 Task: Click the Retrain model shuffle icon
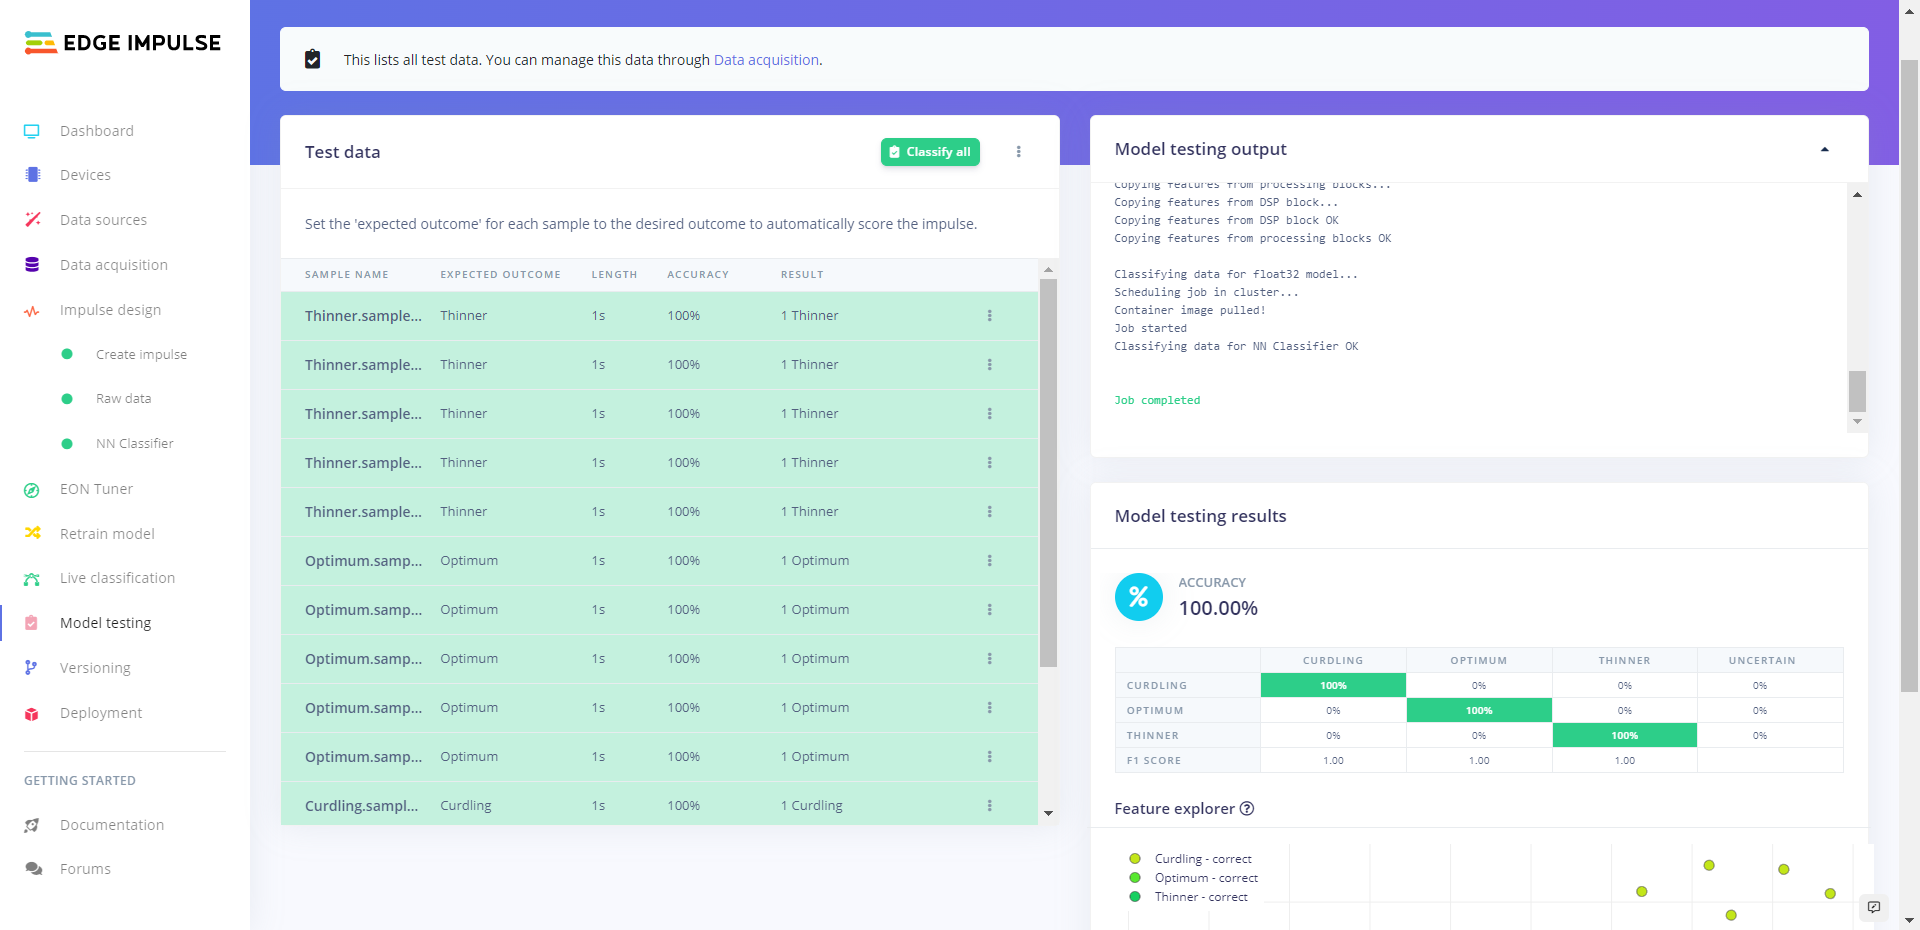click(x=32, y=534)
